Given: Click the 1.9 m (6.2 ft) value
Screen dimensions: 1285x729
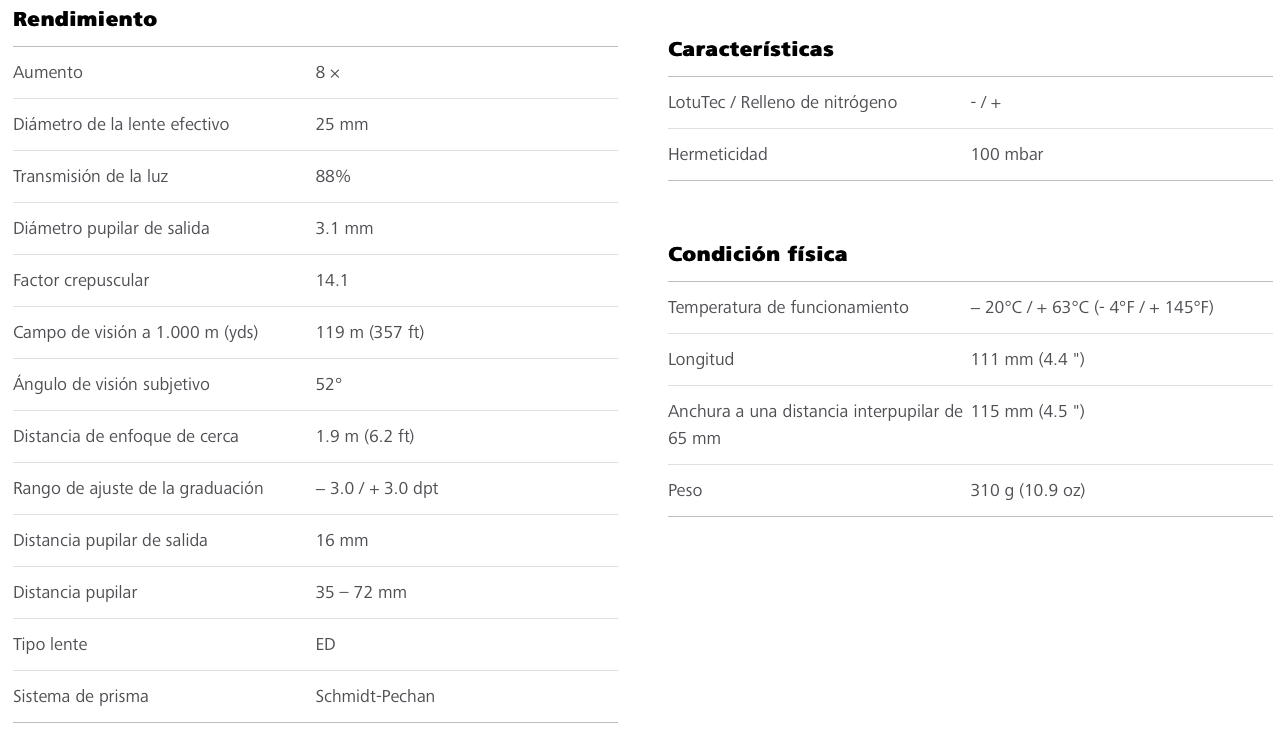Looking at the screenshot, I should [364, 436].
